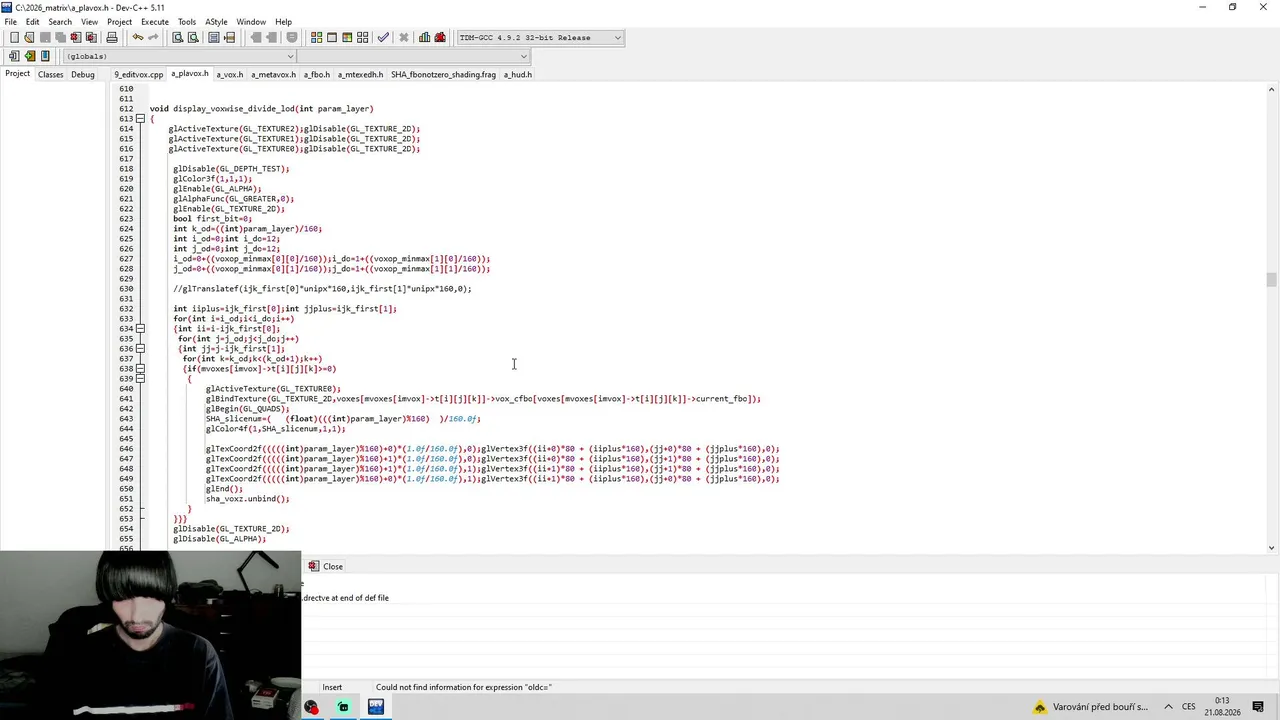This screenshot has width=1280, height=720.
Task: Open Find dialog from toolbar
Action: pyautogui.click(x=177, y=38)
